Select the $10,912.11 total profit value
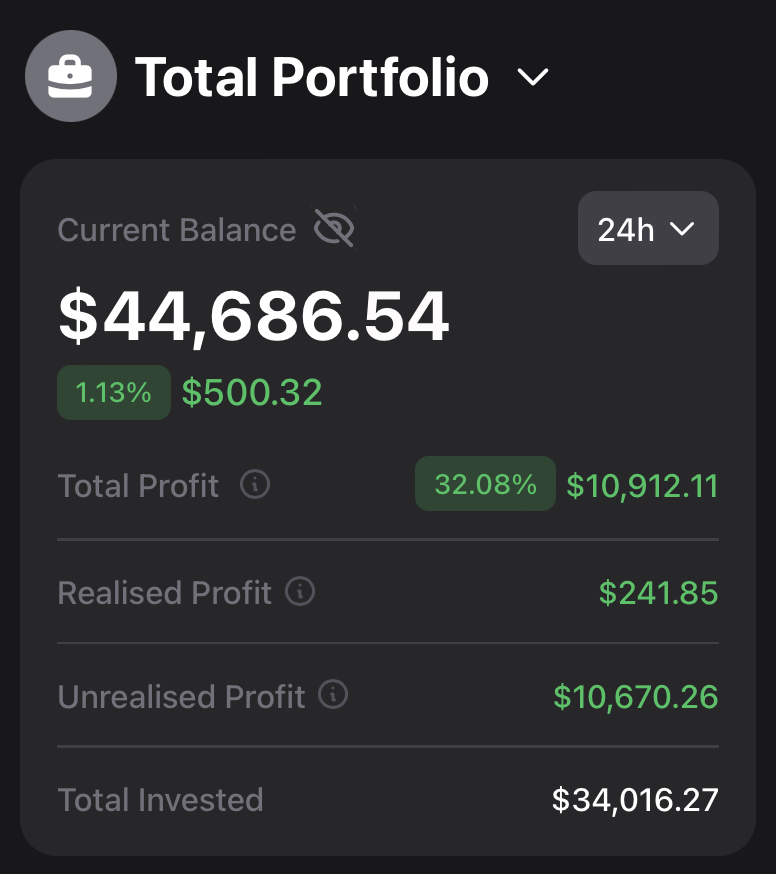This screenshot has width=776, height=874. [642, 486]
